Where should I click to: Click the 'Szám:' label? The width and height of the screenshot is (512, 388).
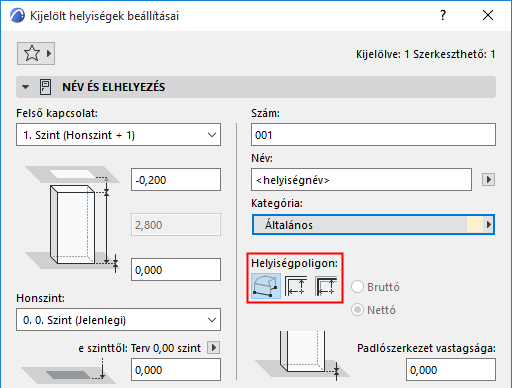pyautogui.click(x=265, y=113)
